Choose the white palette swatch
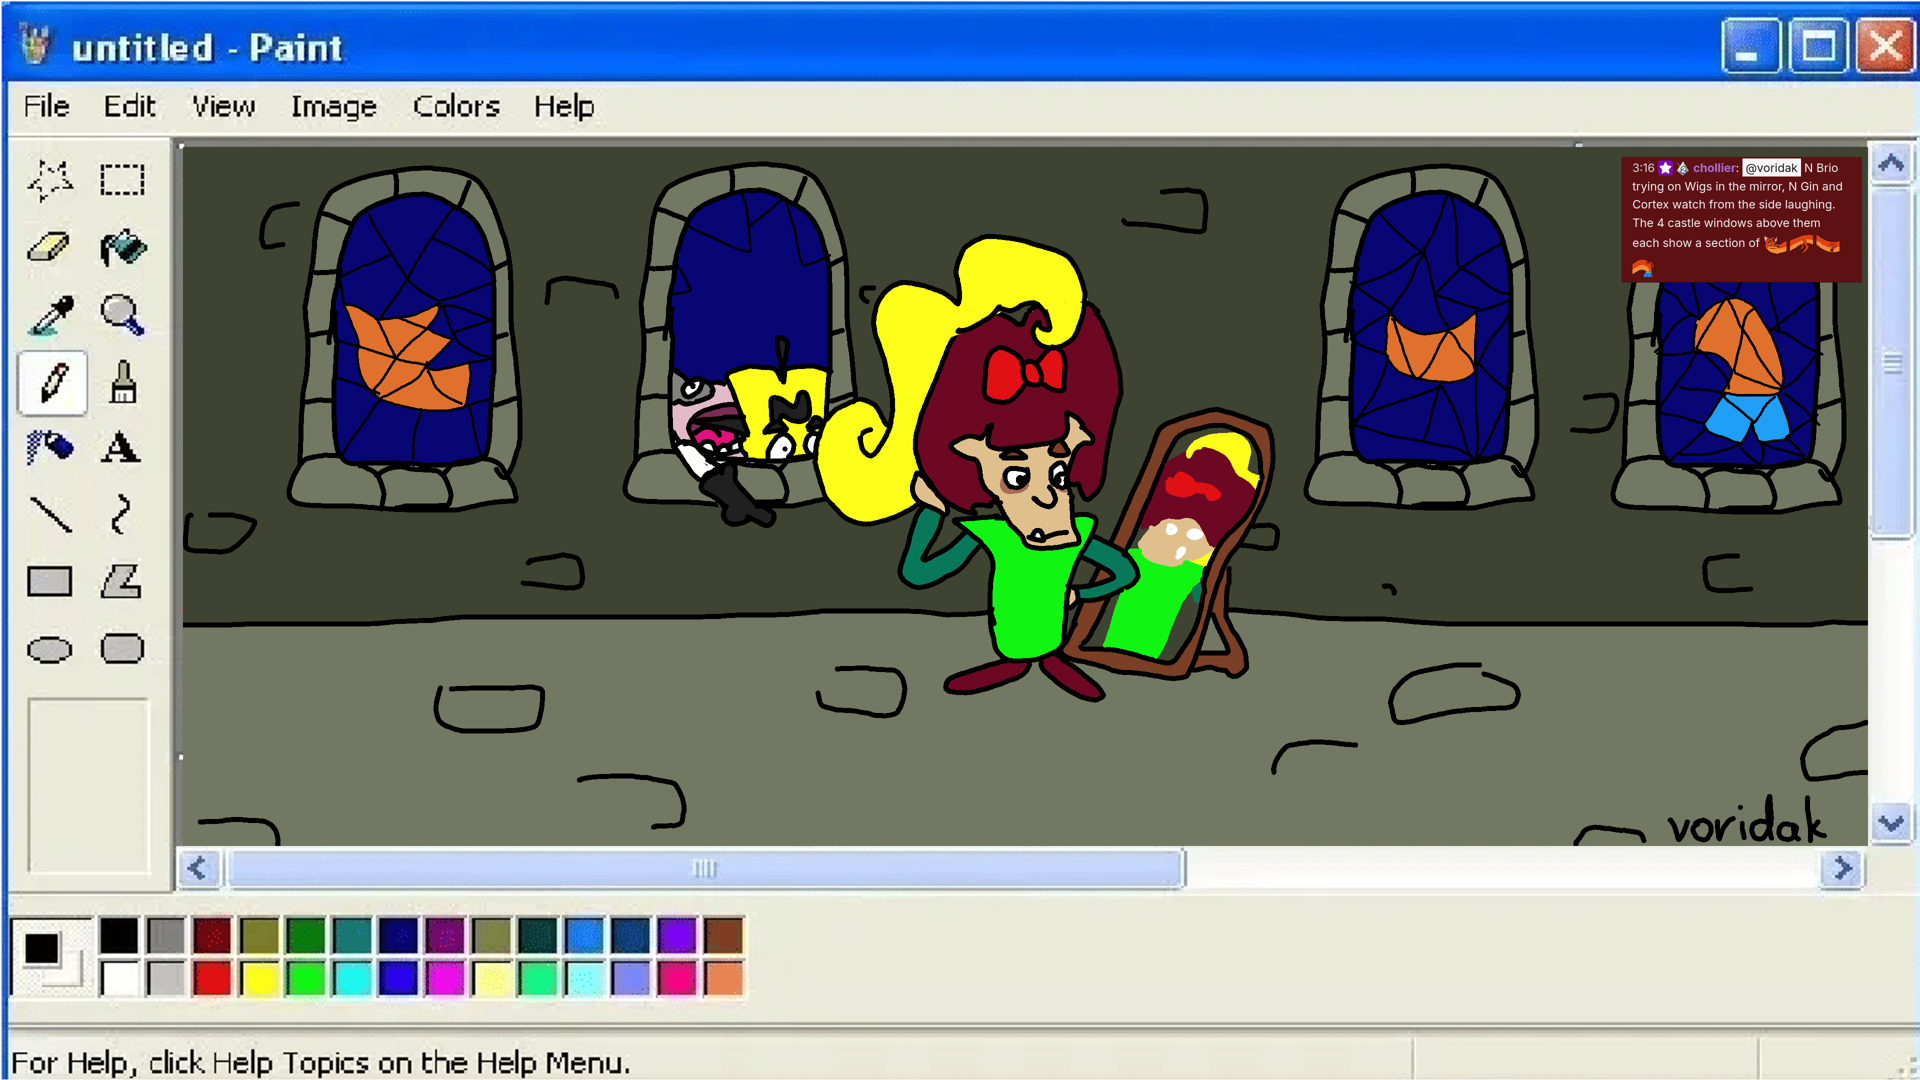The width and height of the screenshot is (1920, 1080). (x=119, y=978)
